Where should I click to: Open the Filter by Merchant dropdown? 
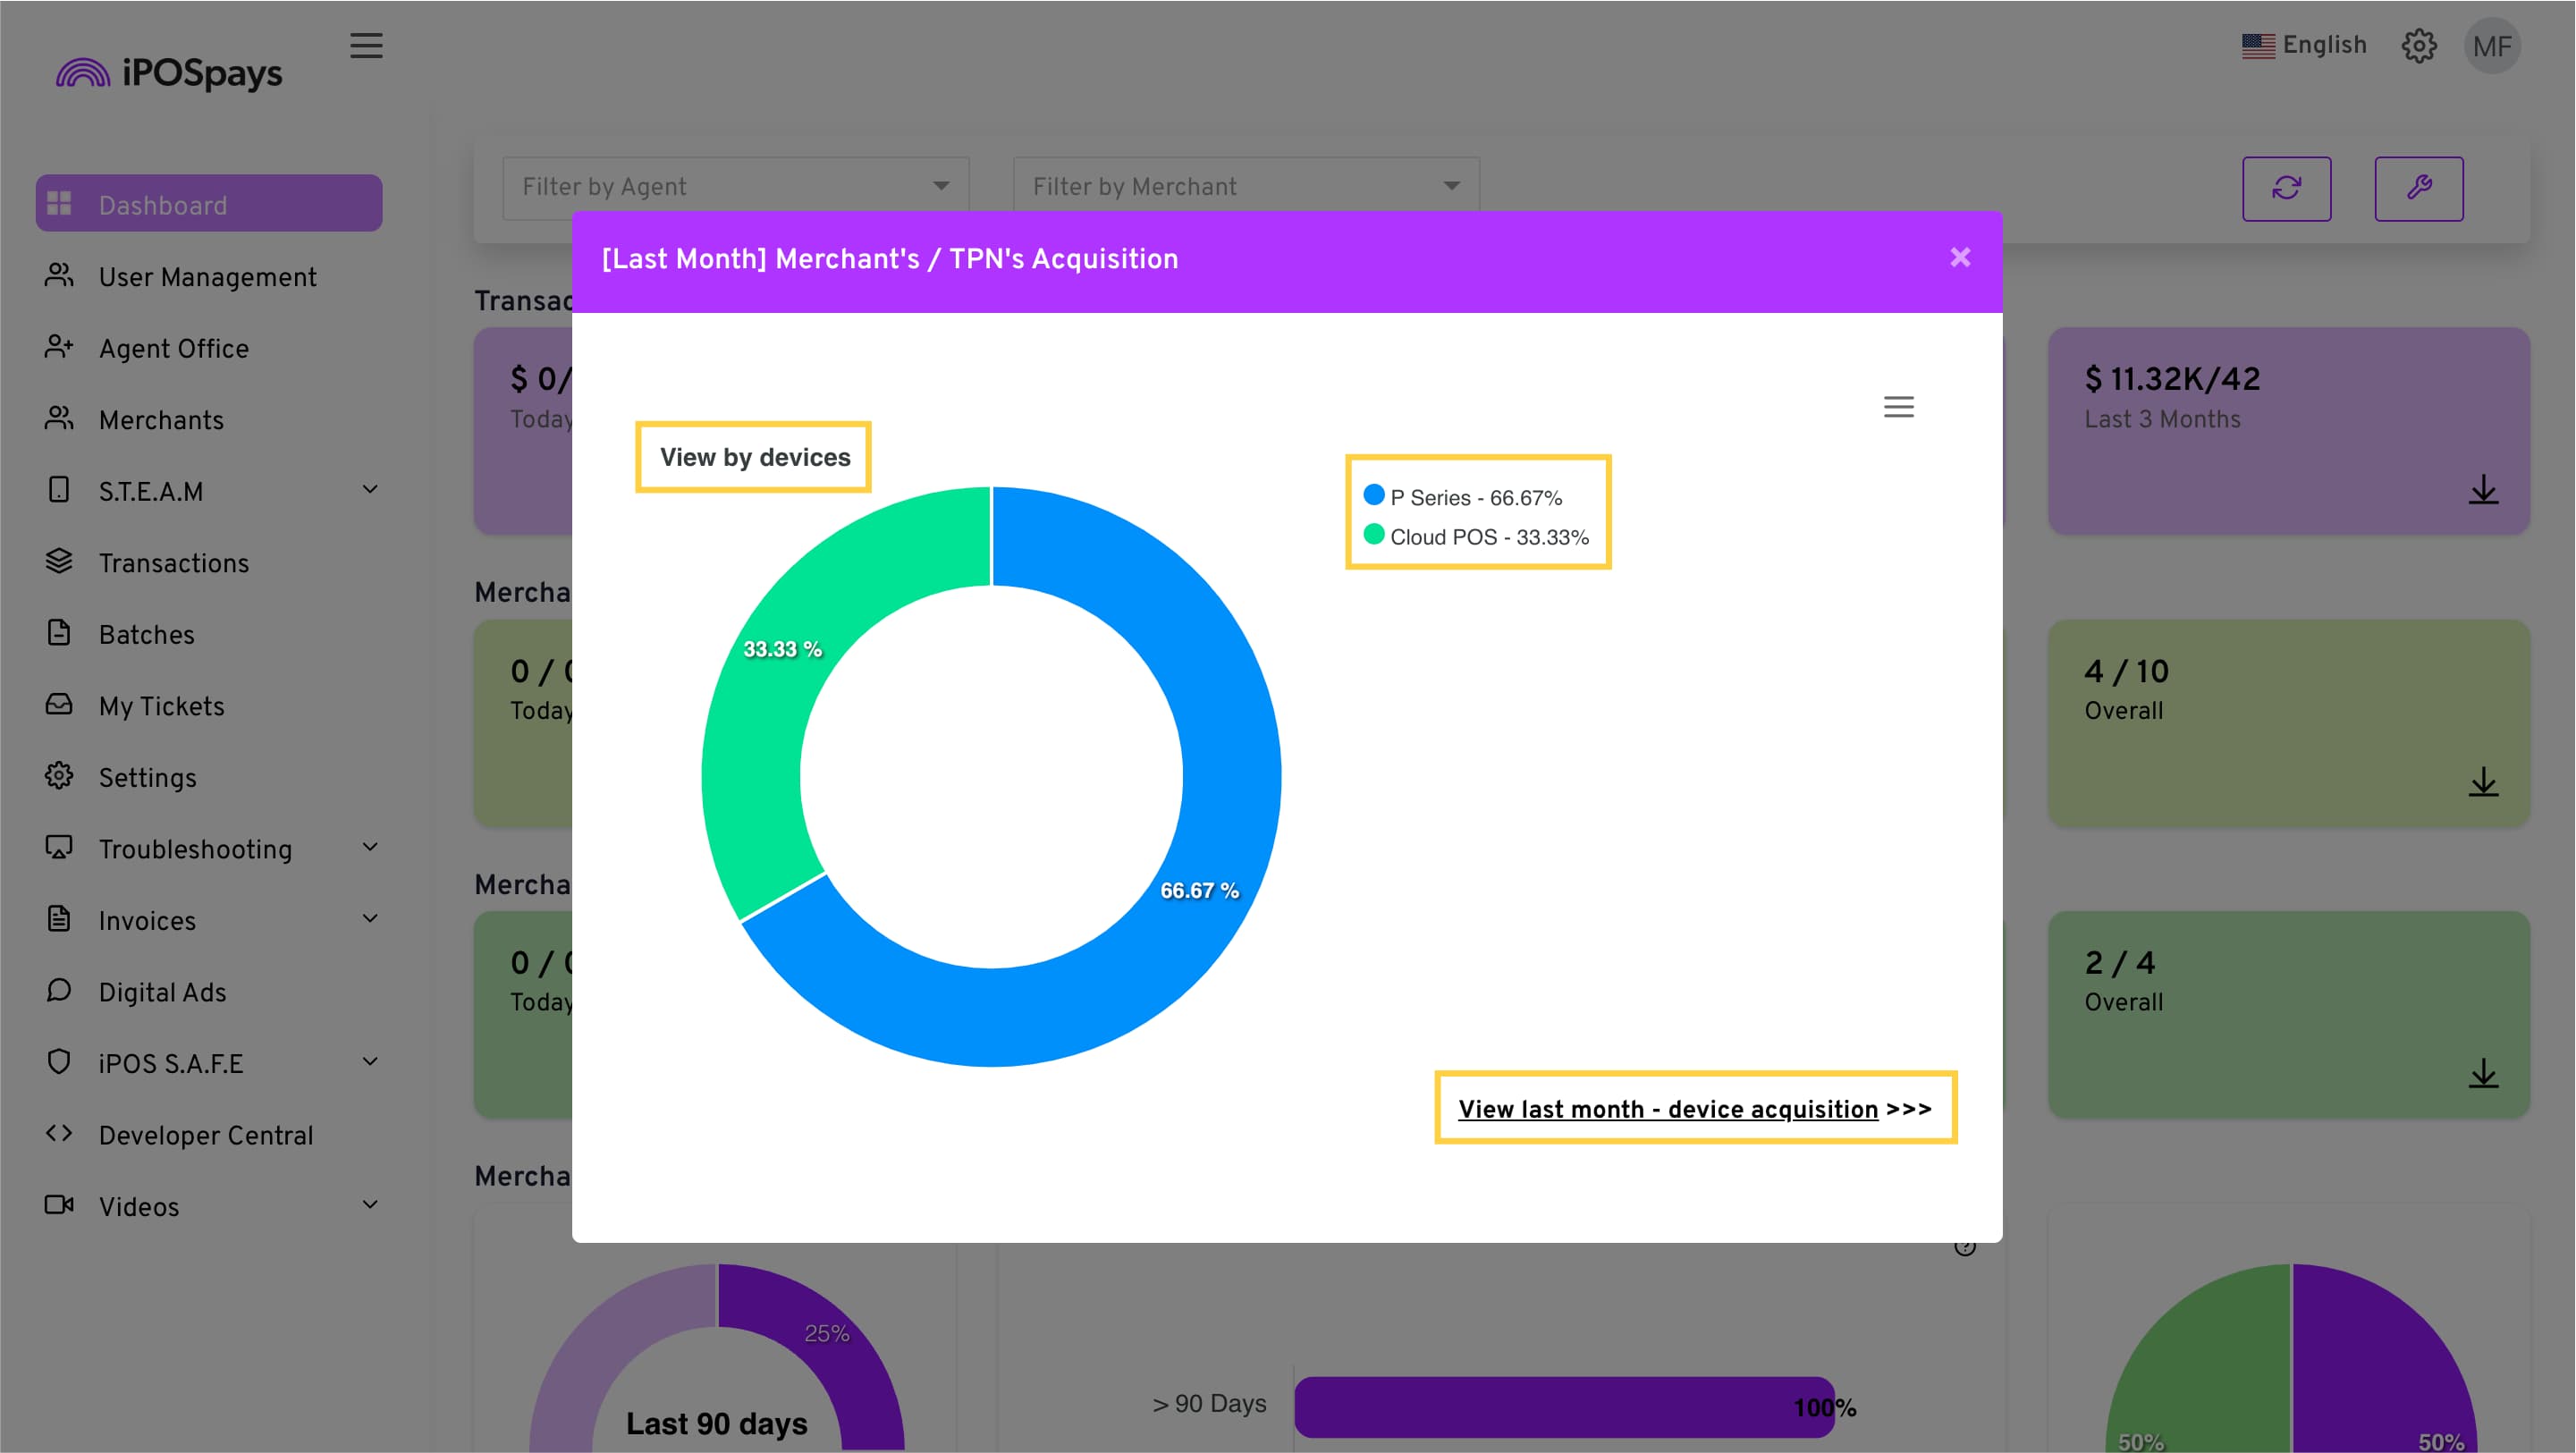(1246, 187)
